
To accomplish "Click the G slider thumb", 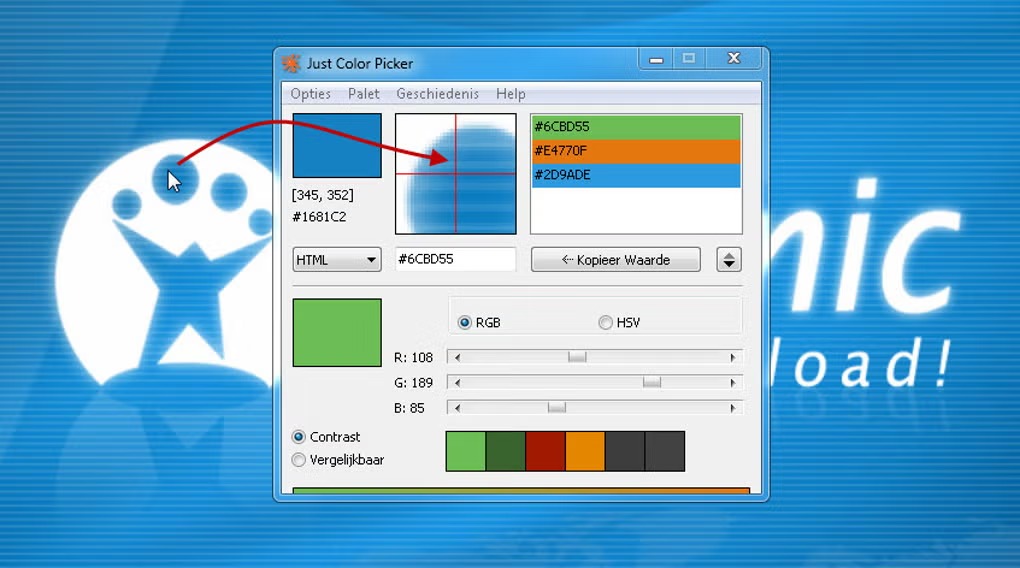I will [x=652, y=383].
